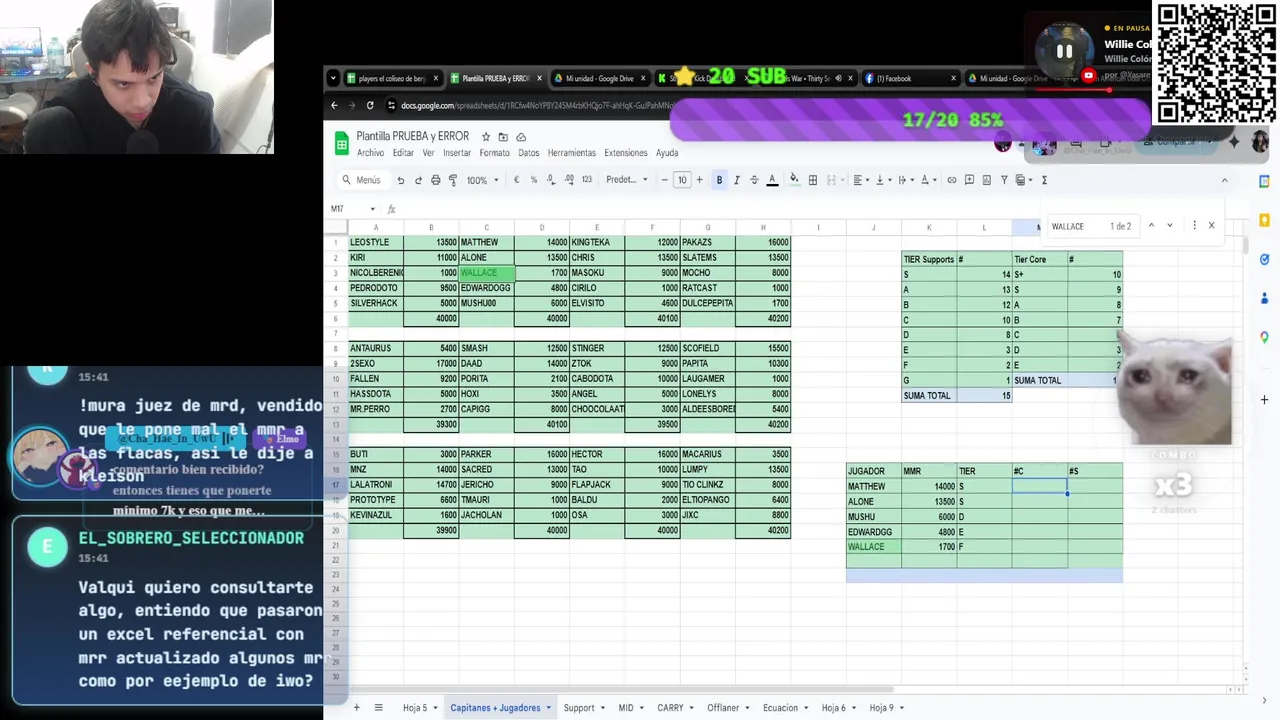Open the font Predet... dropdown
Screen dimensions: 1280x720
click(x=627, y=180)
